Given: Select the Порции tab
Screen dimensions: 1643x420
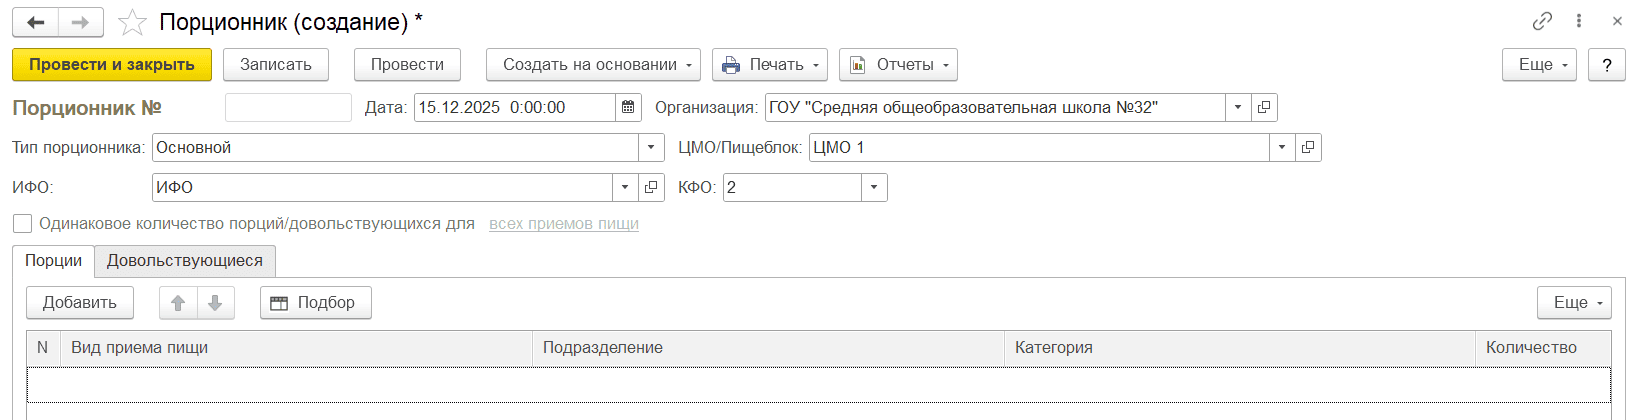Looking at the screenshot, I should 54,261.
